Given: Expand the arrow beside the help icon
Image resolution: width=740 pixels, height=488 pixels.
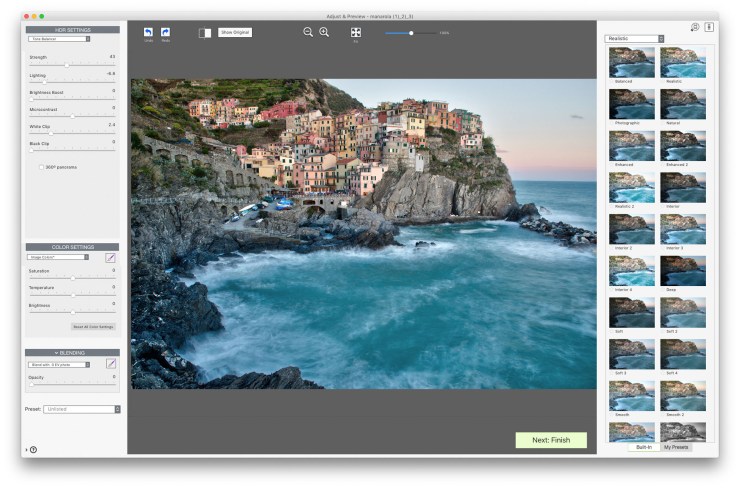Looking at the screenshot, I should [26, 450].
